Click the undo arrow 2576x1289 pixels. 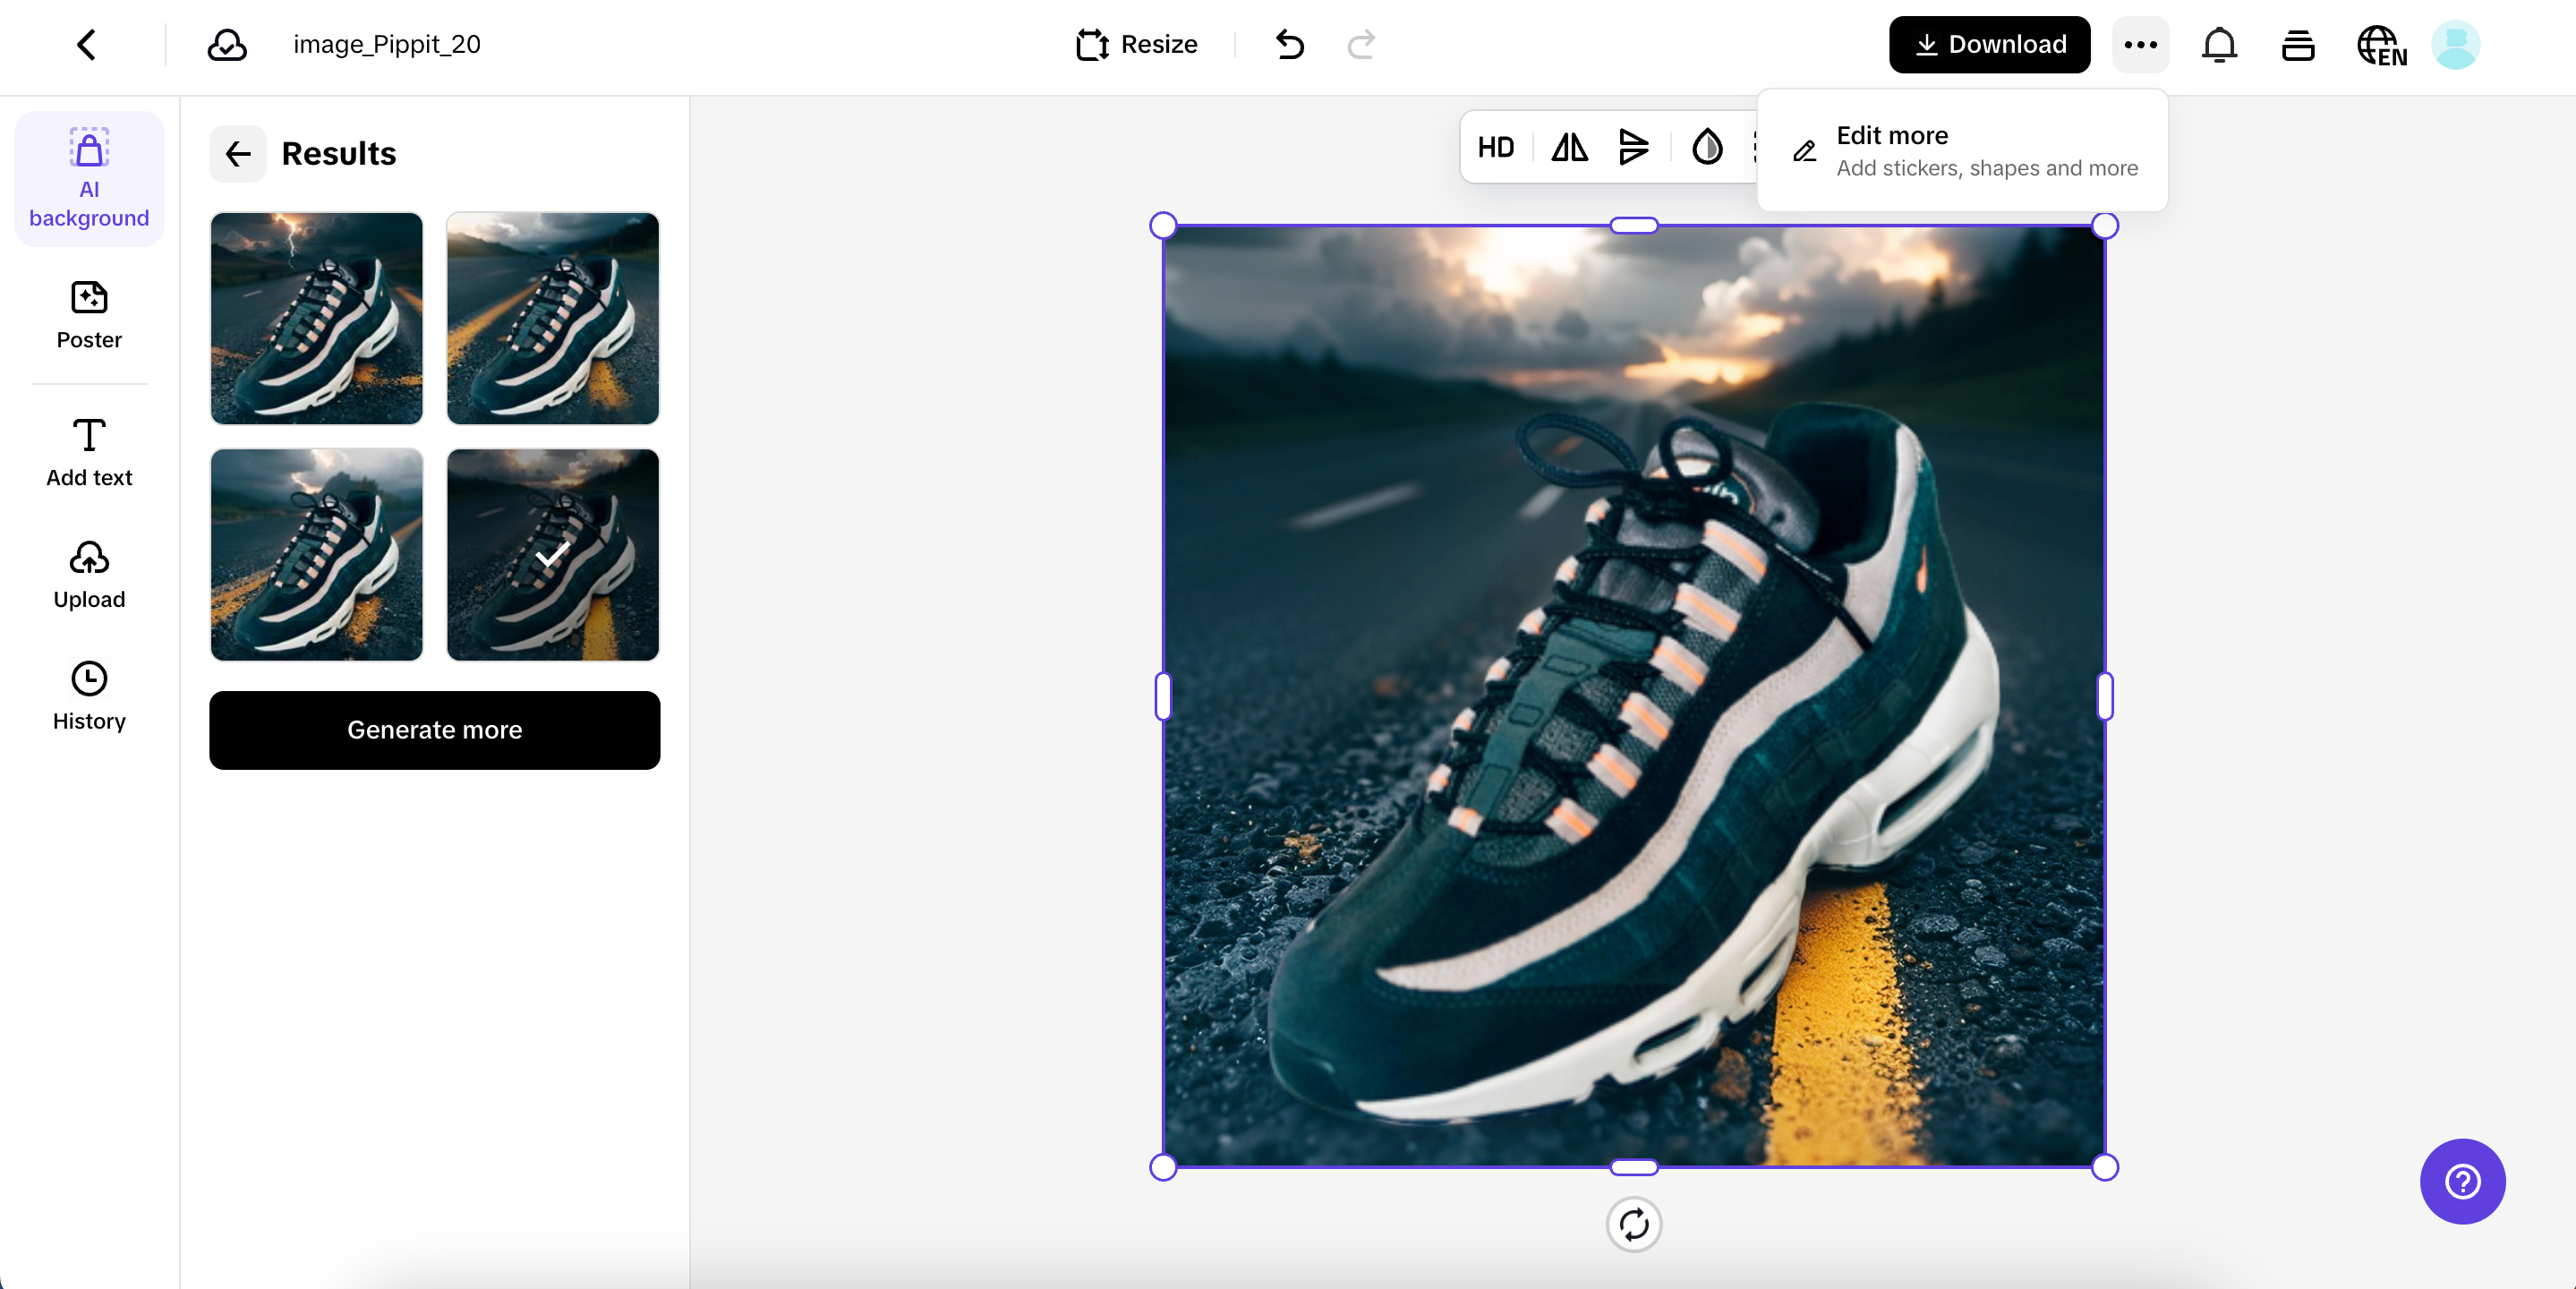pos(1290,44)
